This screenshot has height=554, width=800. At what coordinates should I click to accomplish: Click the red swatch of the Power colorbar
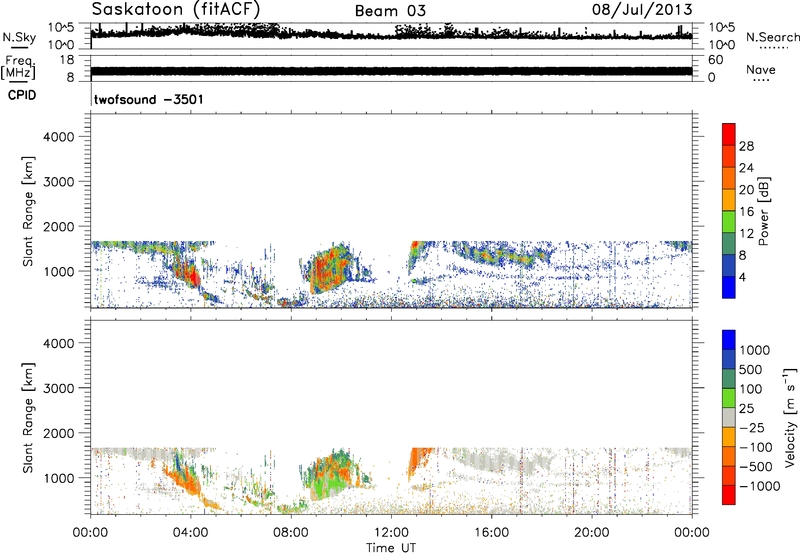tap(729, 134)
